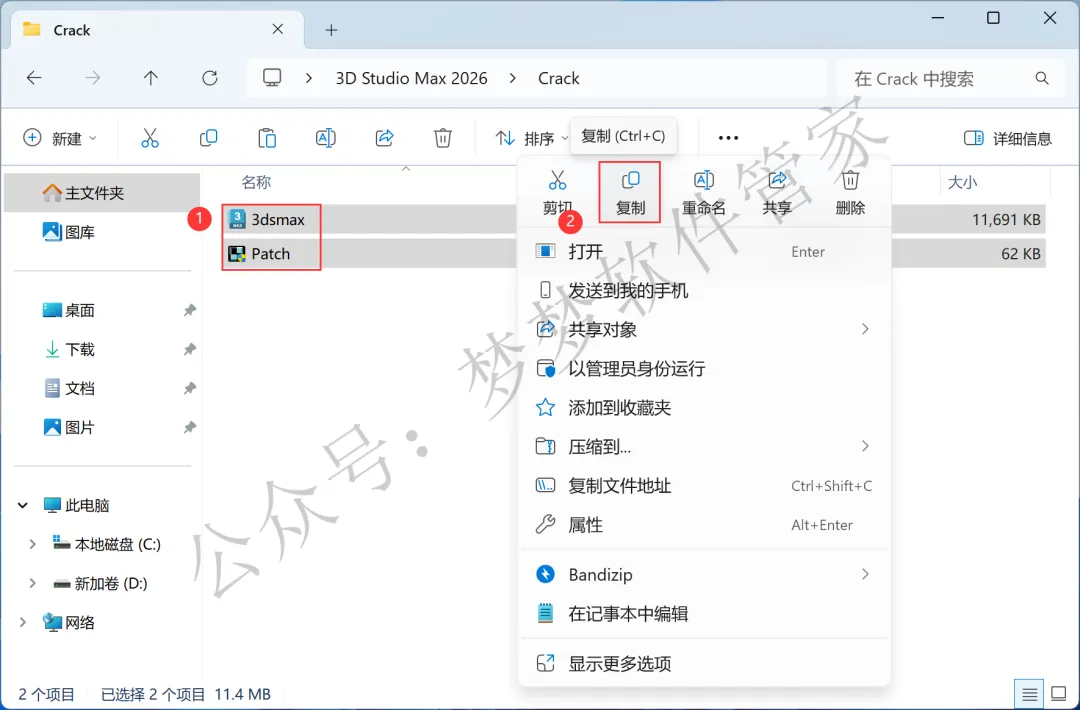
Task: Open a new tab with plus button
Action: [331, 30]
